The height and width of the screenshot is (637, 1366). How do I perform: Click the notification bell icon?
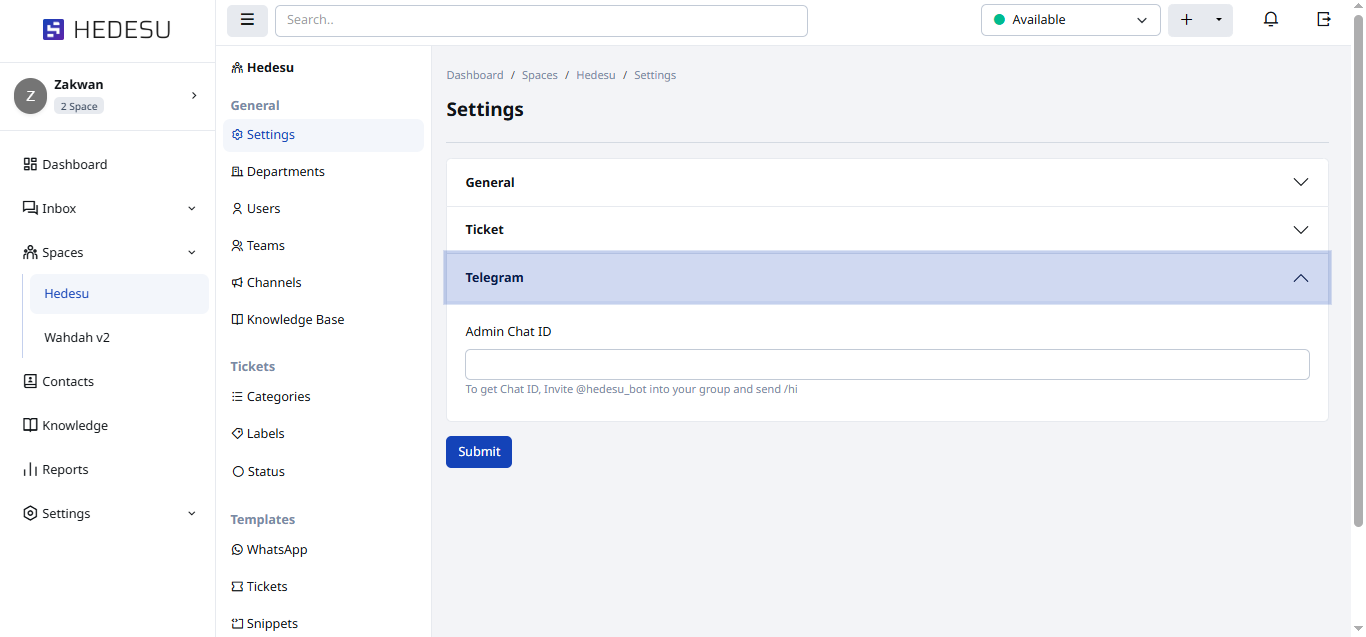point(1271,20)
